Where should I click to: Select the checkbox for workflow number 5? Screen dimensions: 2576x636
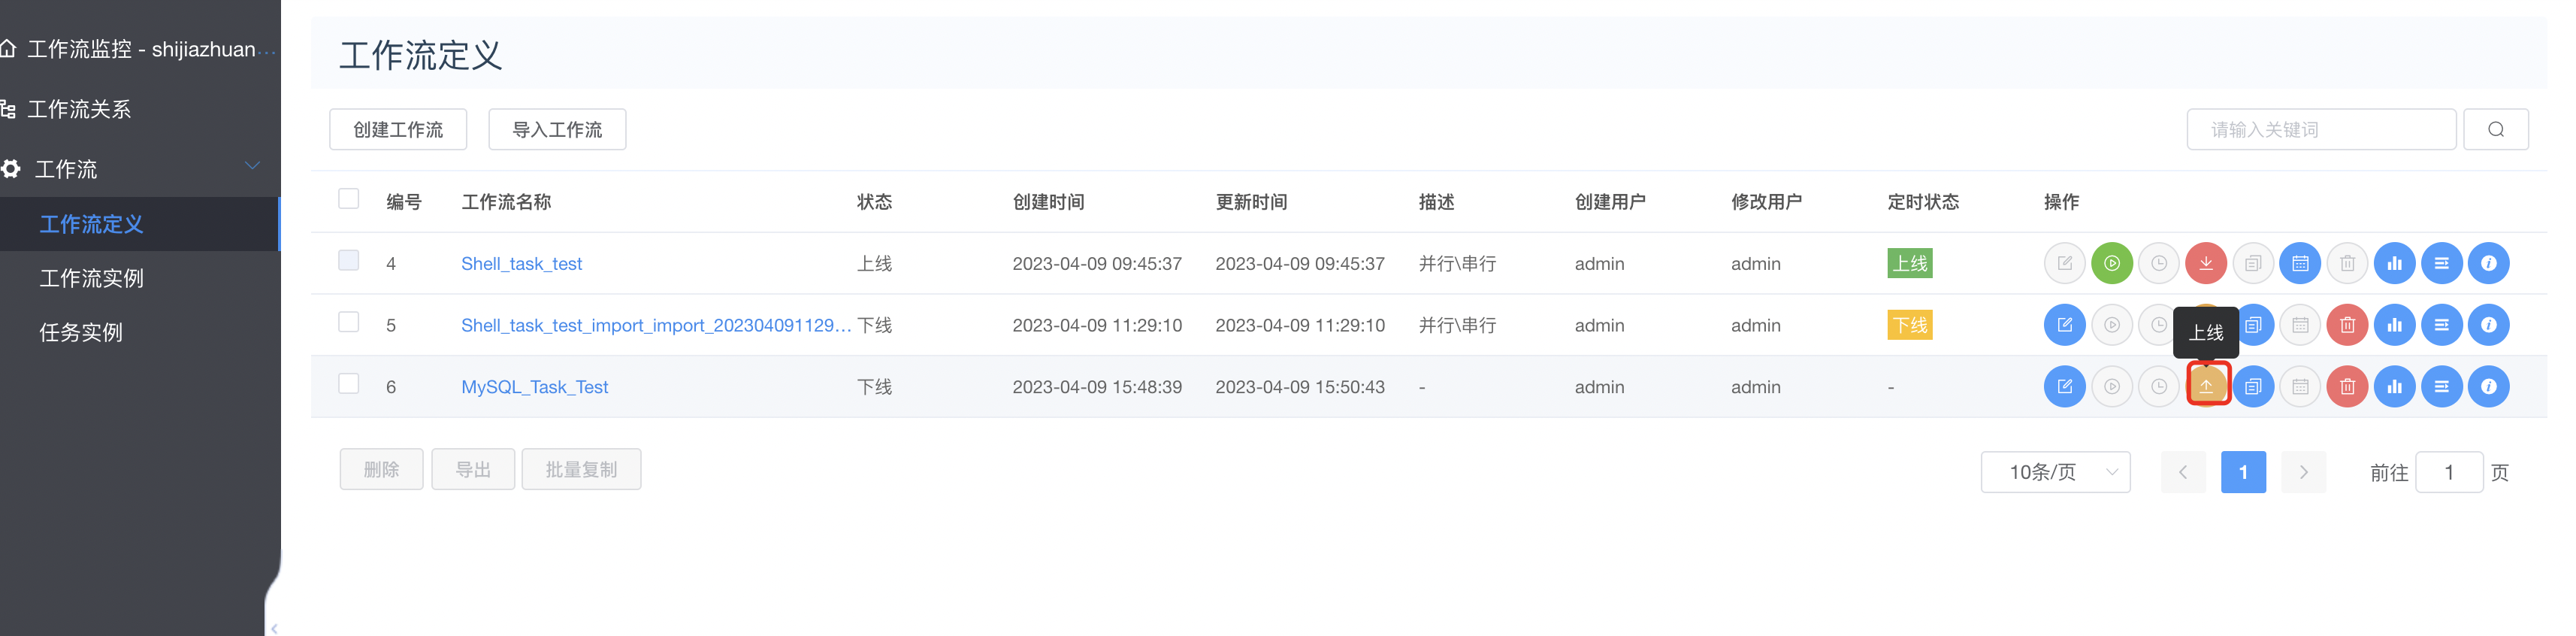coord(348,322)
